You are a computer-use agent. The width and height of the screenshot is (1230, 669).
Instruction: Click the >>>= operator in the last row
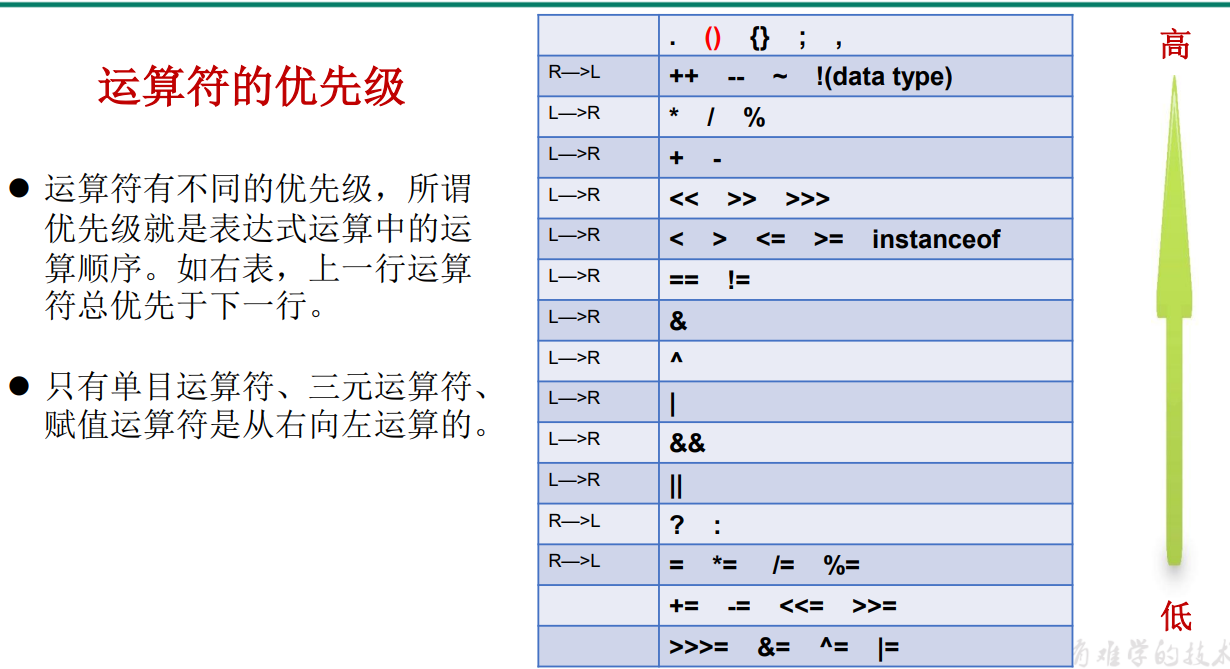(699, 647)
